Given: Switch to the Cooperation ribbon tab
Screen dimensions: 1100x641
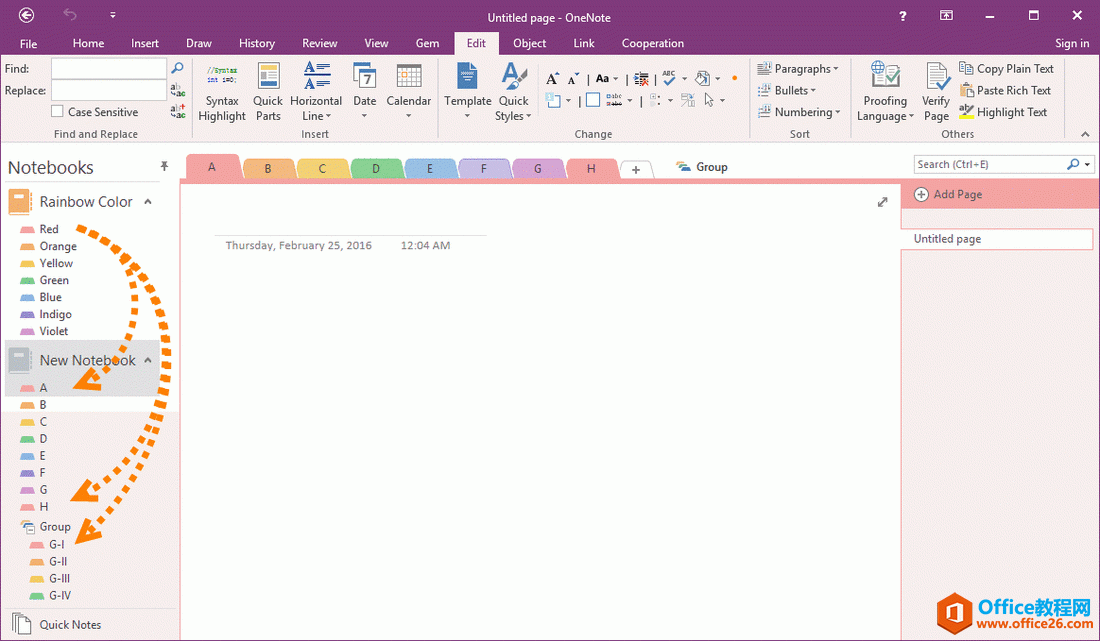Looking at the screenshot, I should pos(652,43).
